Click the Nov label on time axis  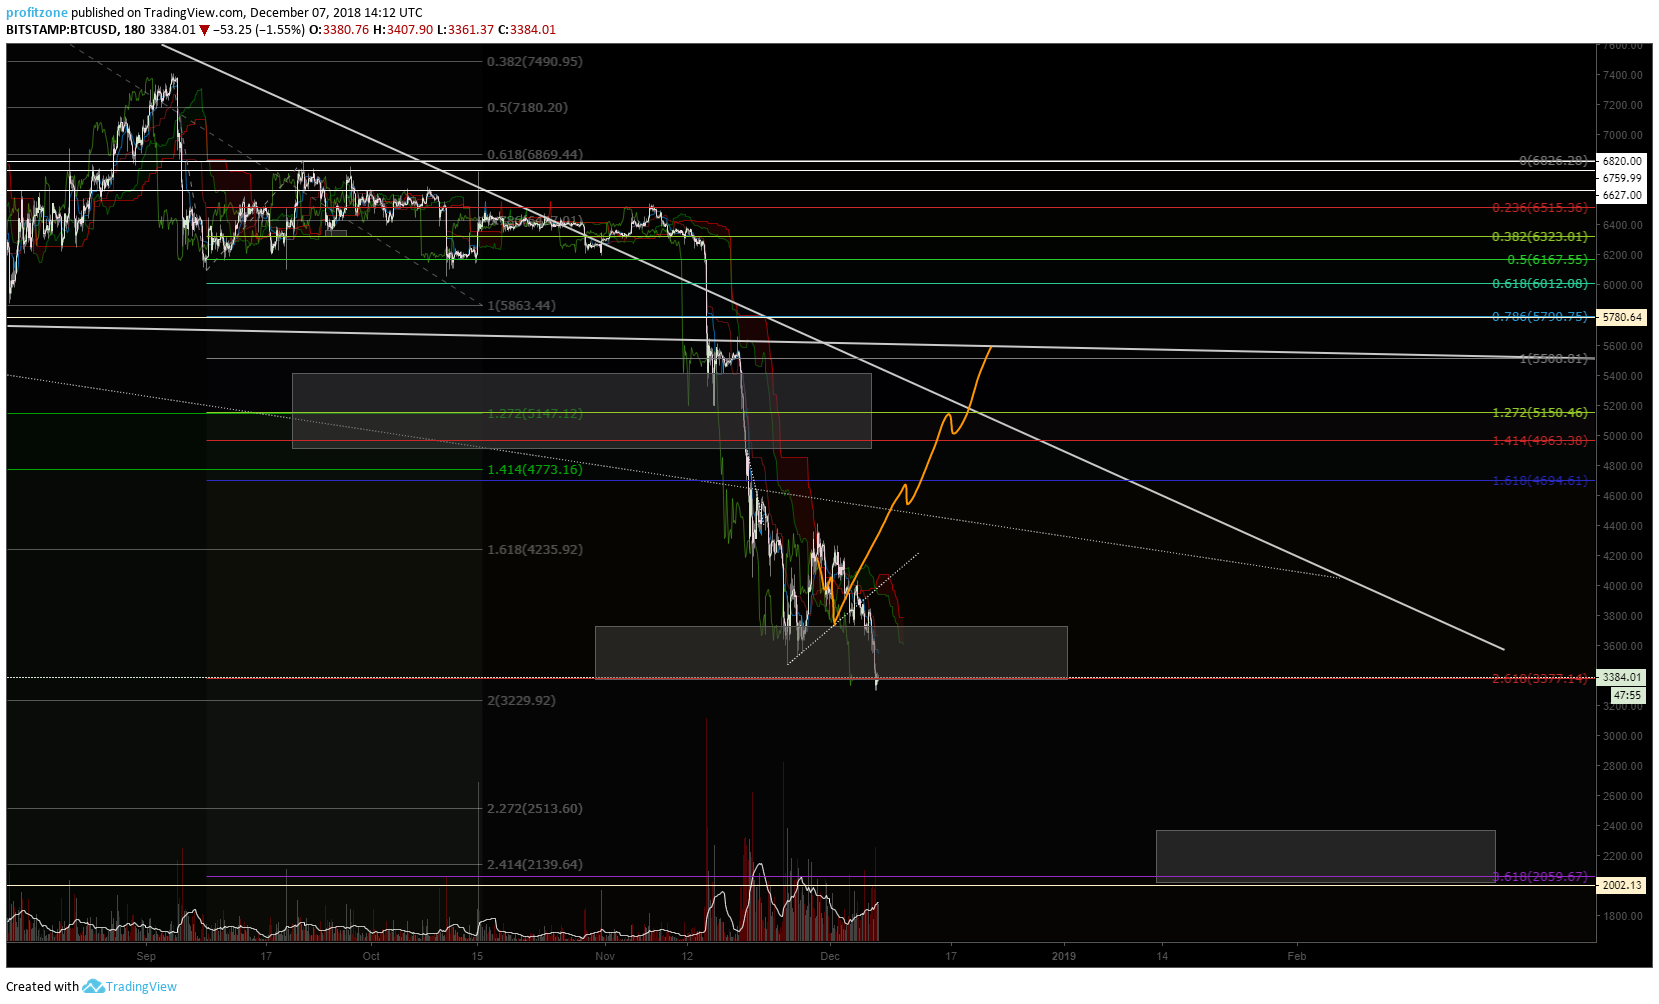[604, 957]
